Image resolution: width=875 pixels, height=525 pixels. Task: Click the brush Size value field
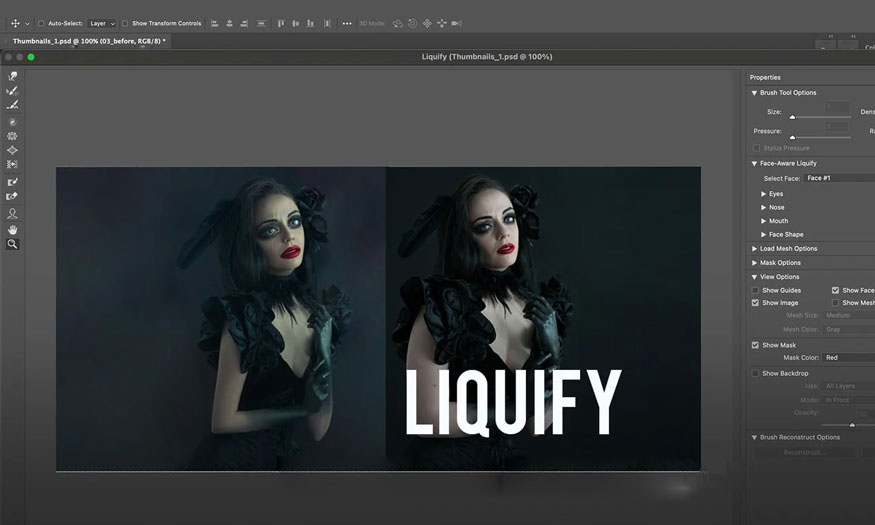[x=837, y=107]
